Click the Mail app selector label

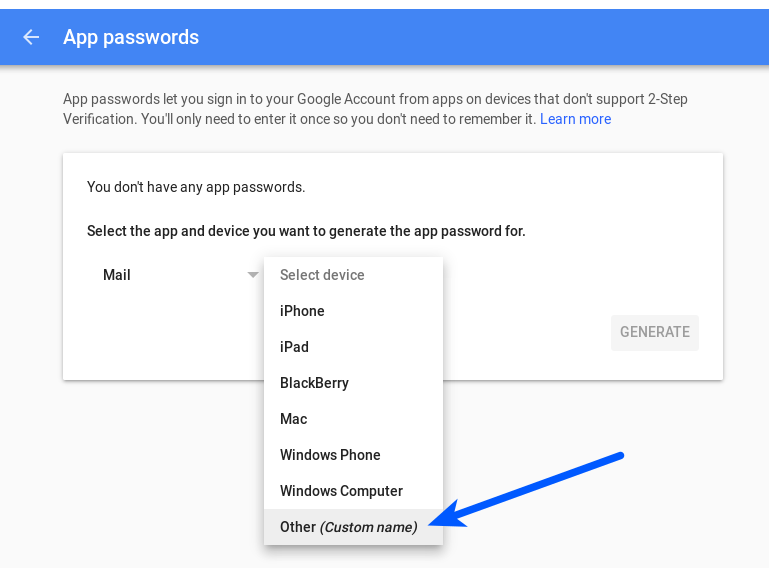[117, 275]
